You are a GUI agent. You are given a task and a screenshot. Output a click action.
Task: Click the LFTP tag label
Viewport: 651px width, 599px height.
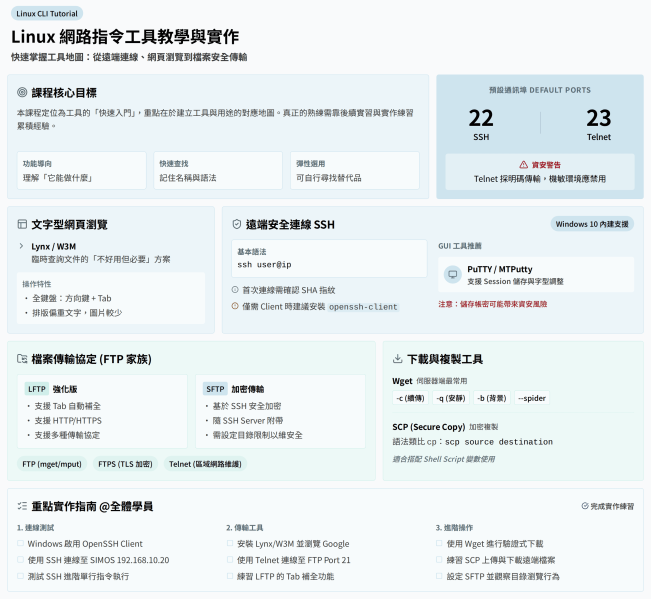pyautogui.click(x=37, y=389)
